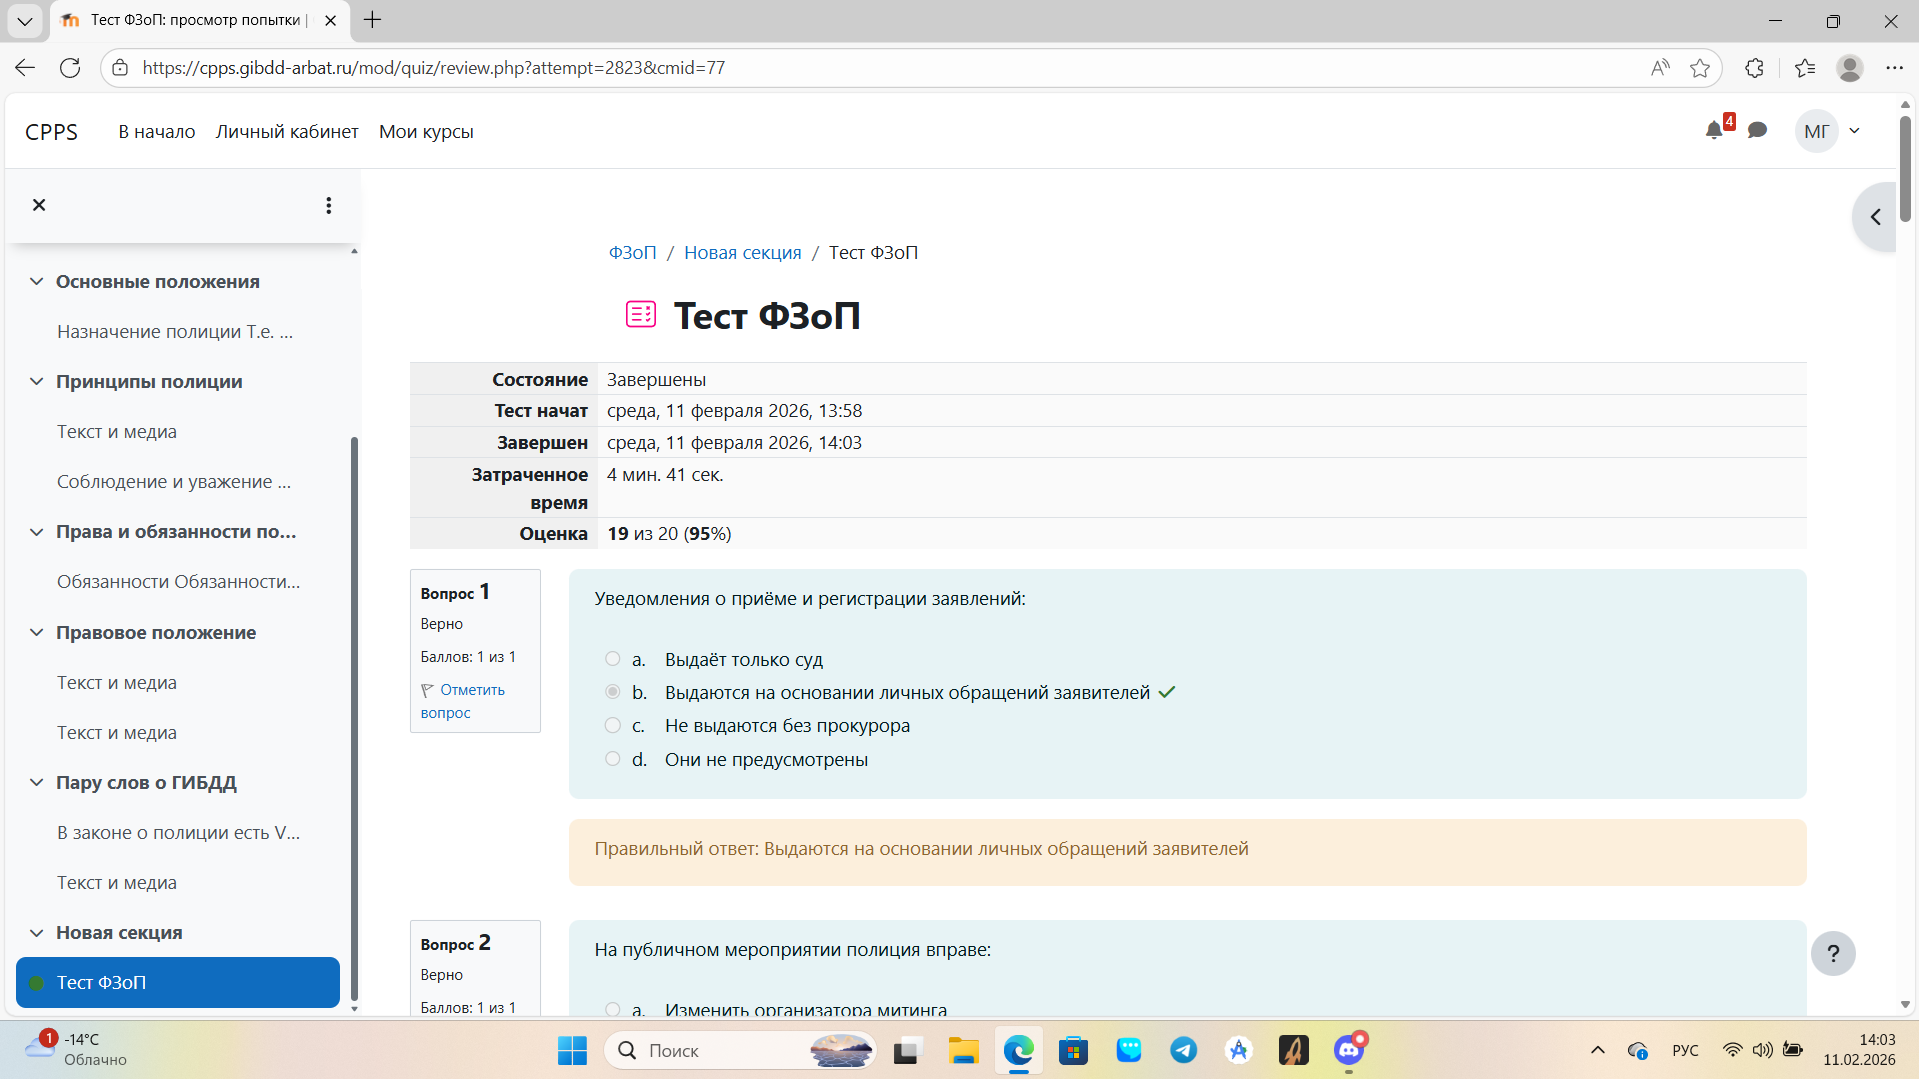The image size is (1919, 1079).
Task: Open the user menu dropdown МГ
Action: click(1828, 131)
